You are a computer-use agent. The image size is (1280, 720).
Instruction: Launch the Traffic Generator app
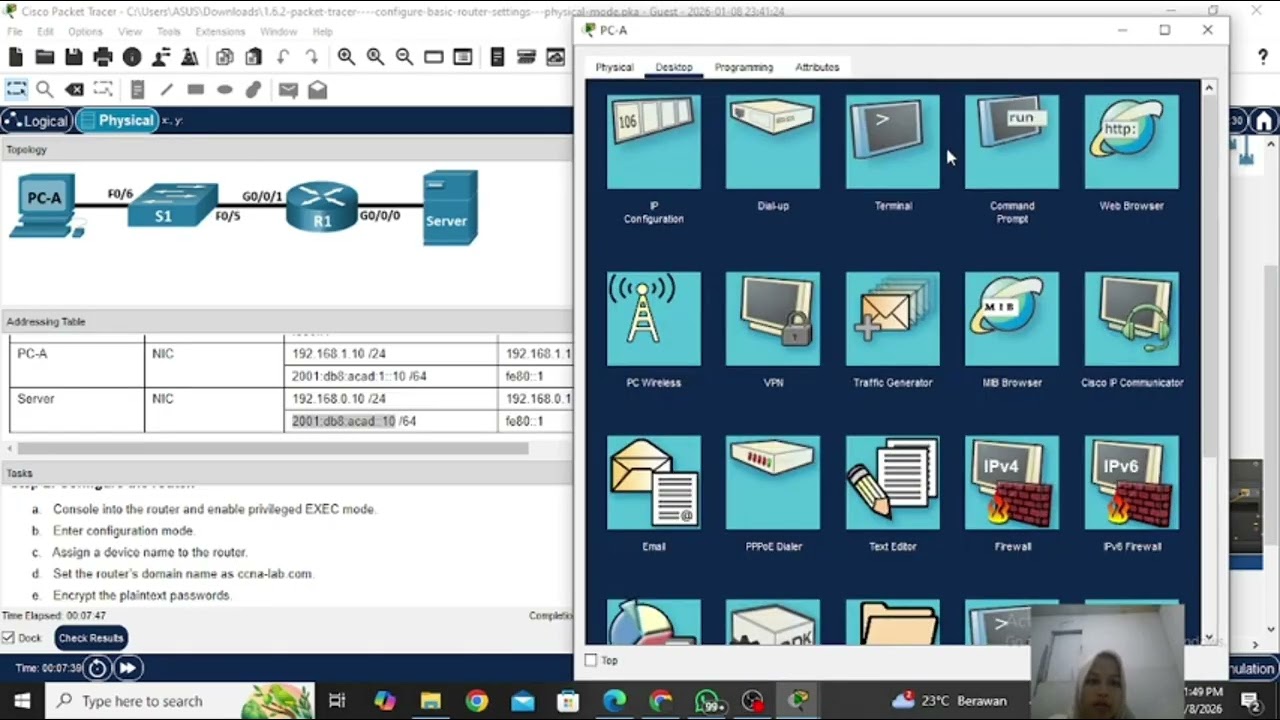coord(892,319)
